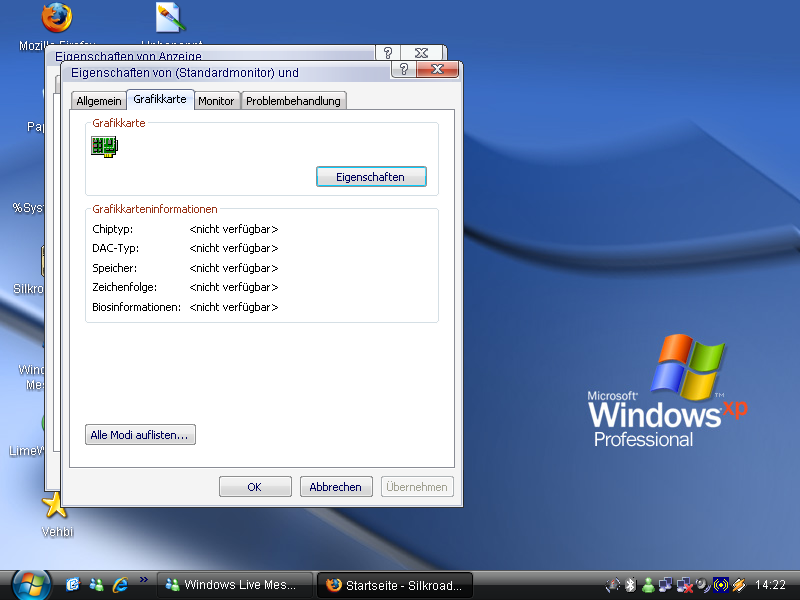This screenshot has width=800, height=600.
Task: Click the Alle Modi auflisten button
Action: pos(140,435)
